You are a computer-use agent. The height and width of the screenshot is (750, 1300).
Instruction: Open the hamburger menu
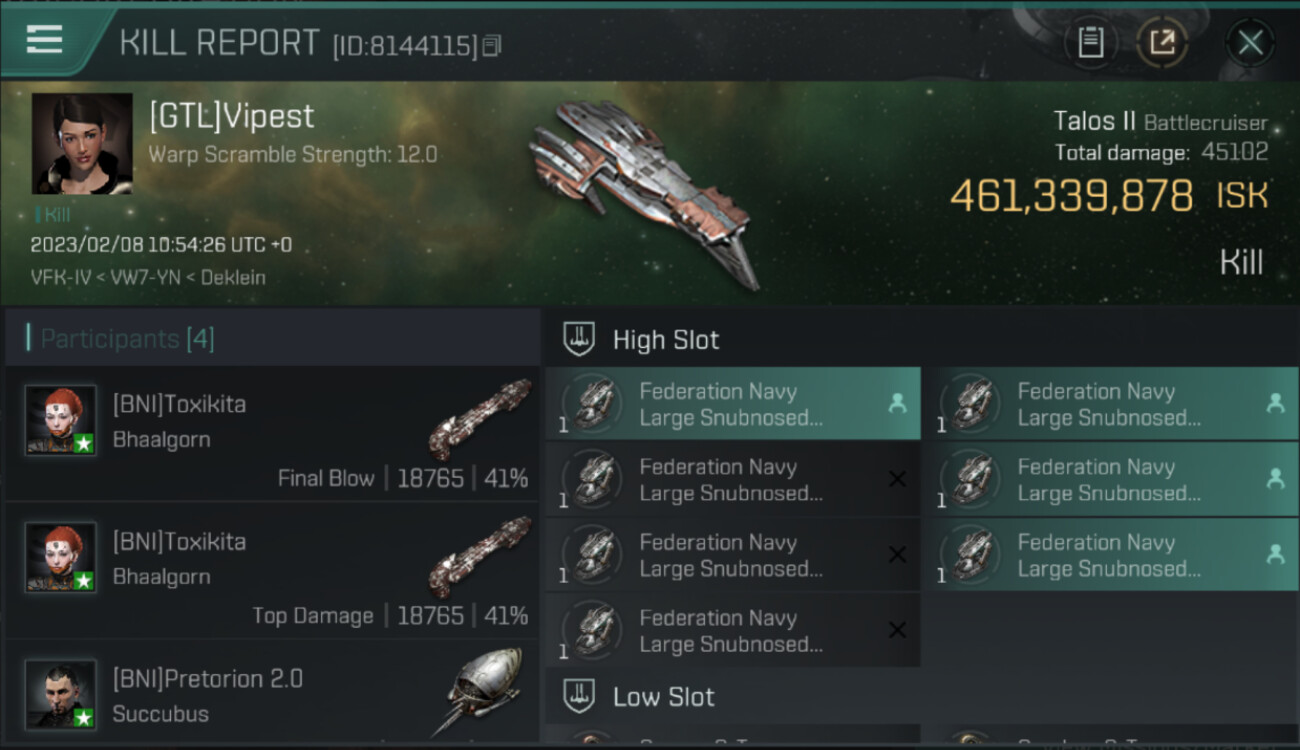pyautogui.click(x=44, y=40)
